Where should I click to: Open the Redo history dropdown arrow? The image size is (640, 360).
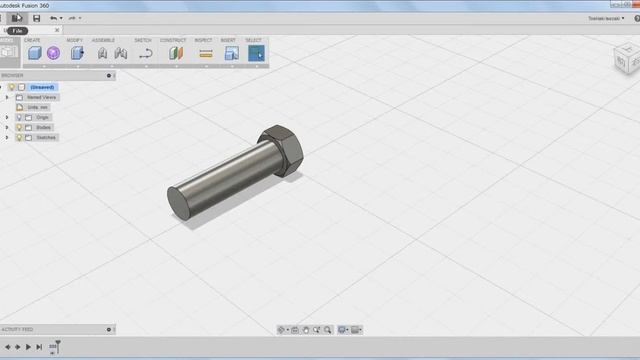(80, 18)
